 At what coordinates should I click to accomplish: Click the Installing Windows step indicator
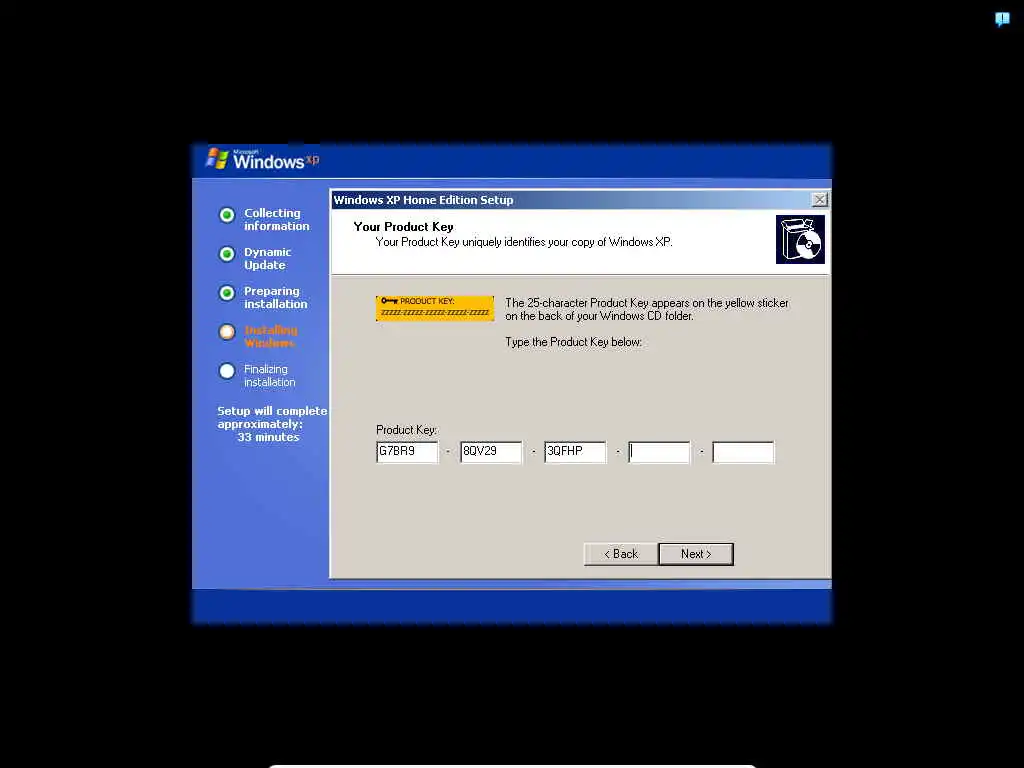[x=227, y=332]
